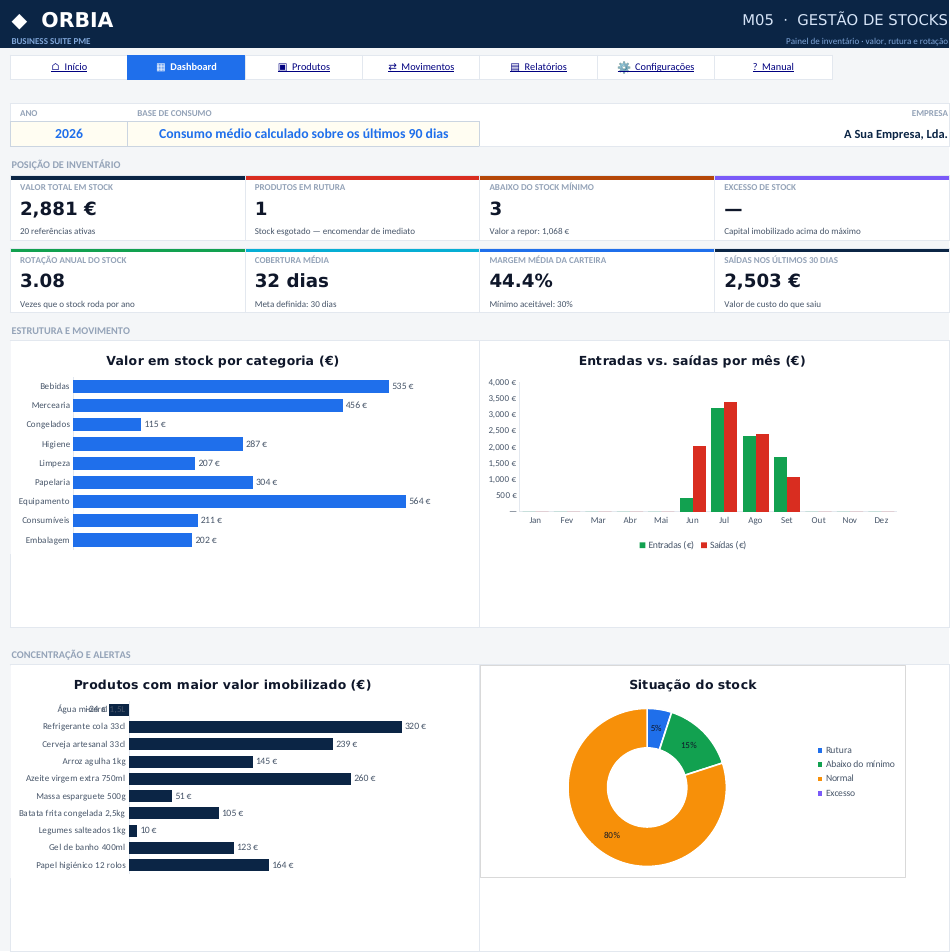Click the 'Meta definida: 30 dias' text

(x=295, y=304)
